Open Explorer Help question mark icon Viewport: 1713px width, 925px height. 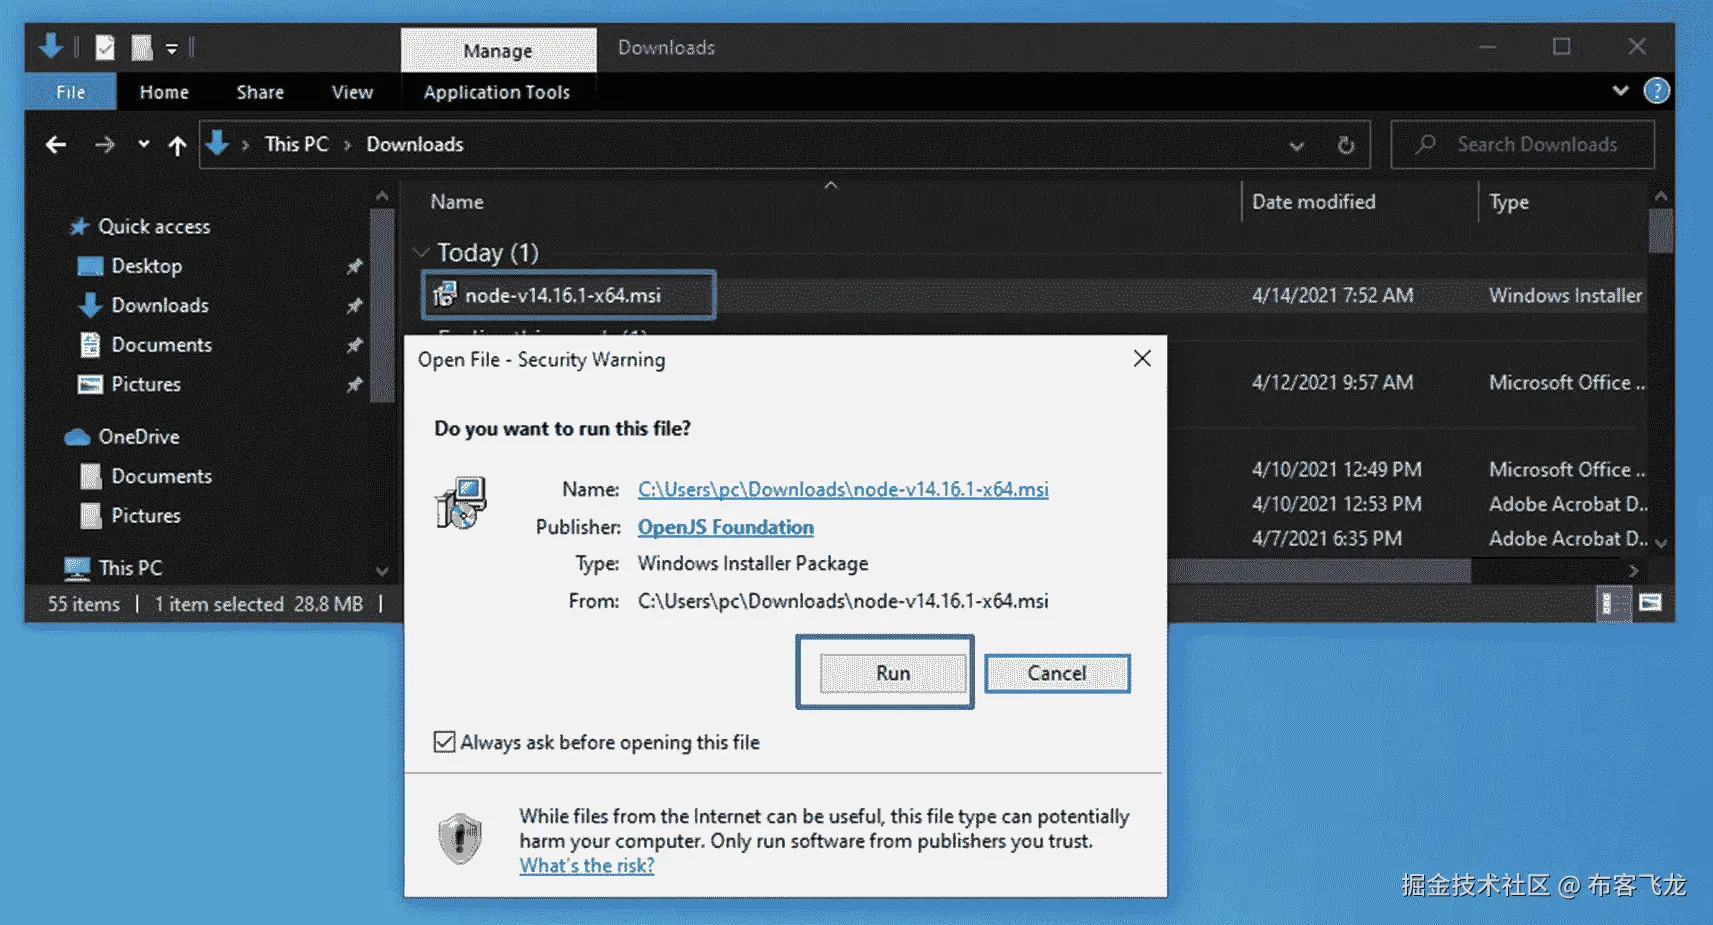click(1657, 91)
